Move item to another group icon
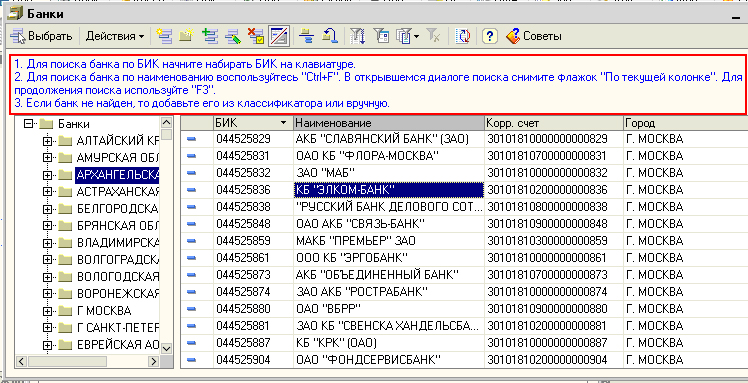Viewport: 748px width, 383px height. coord(307,36)
